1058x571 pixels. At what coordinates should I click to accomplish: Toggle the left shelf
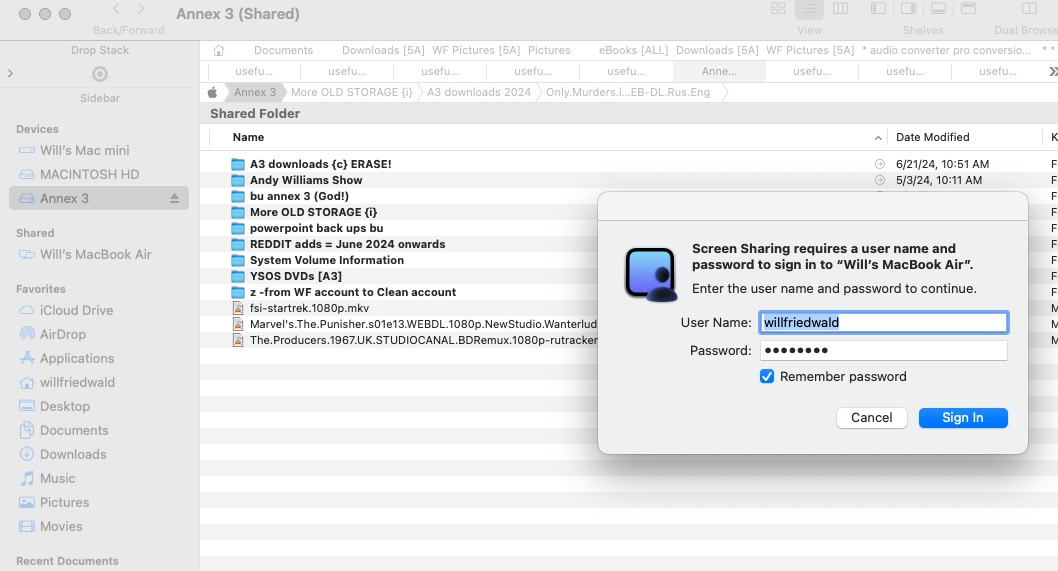point(878,9)
